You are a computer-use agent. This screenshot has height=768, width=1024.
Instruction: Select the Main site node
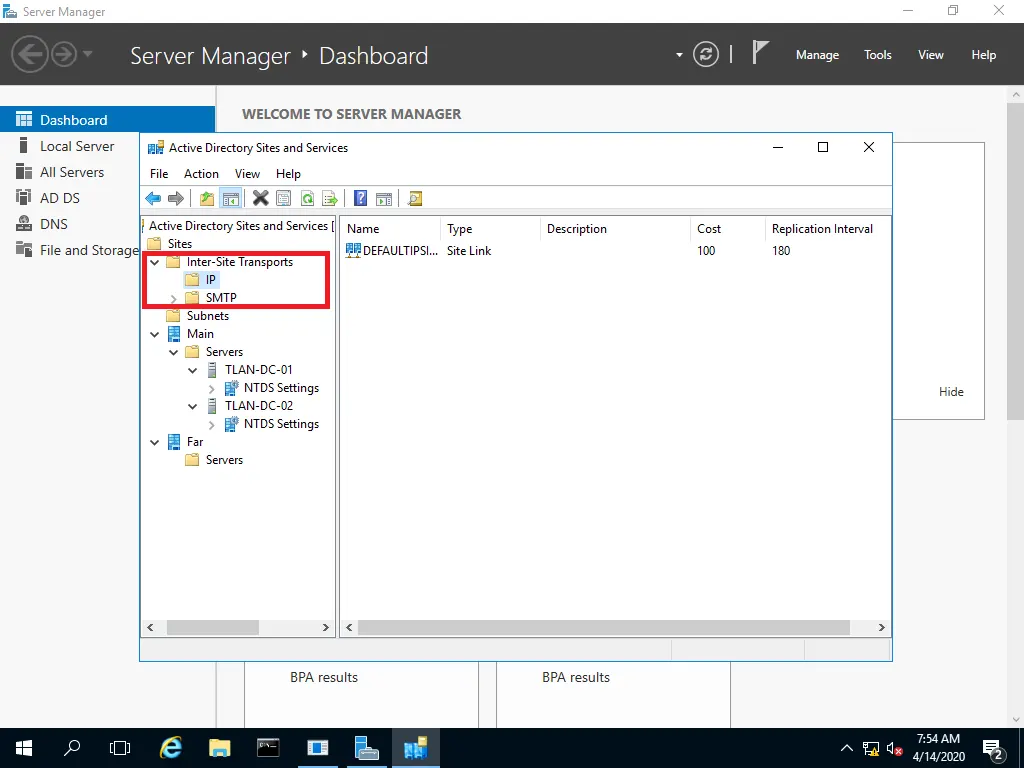click(x=200, y=334)
